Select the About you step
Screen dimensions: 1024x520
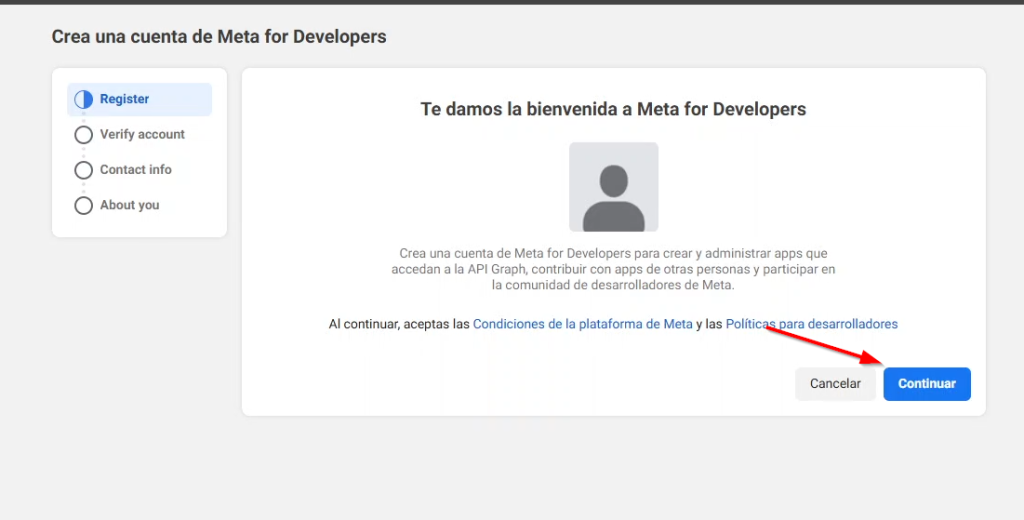coord(117,205)
